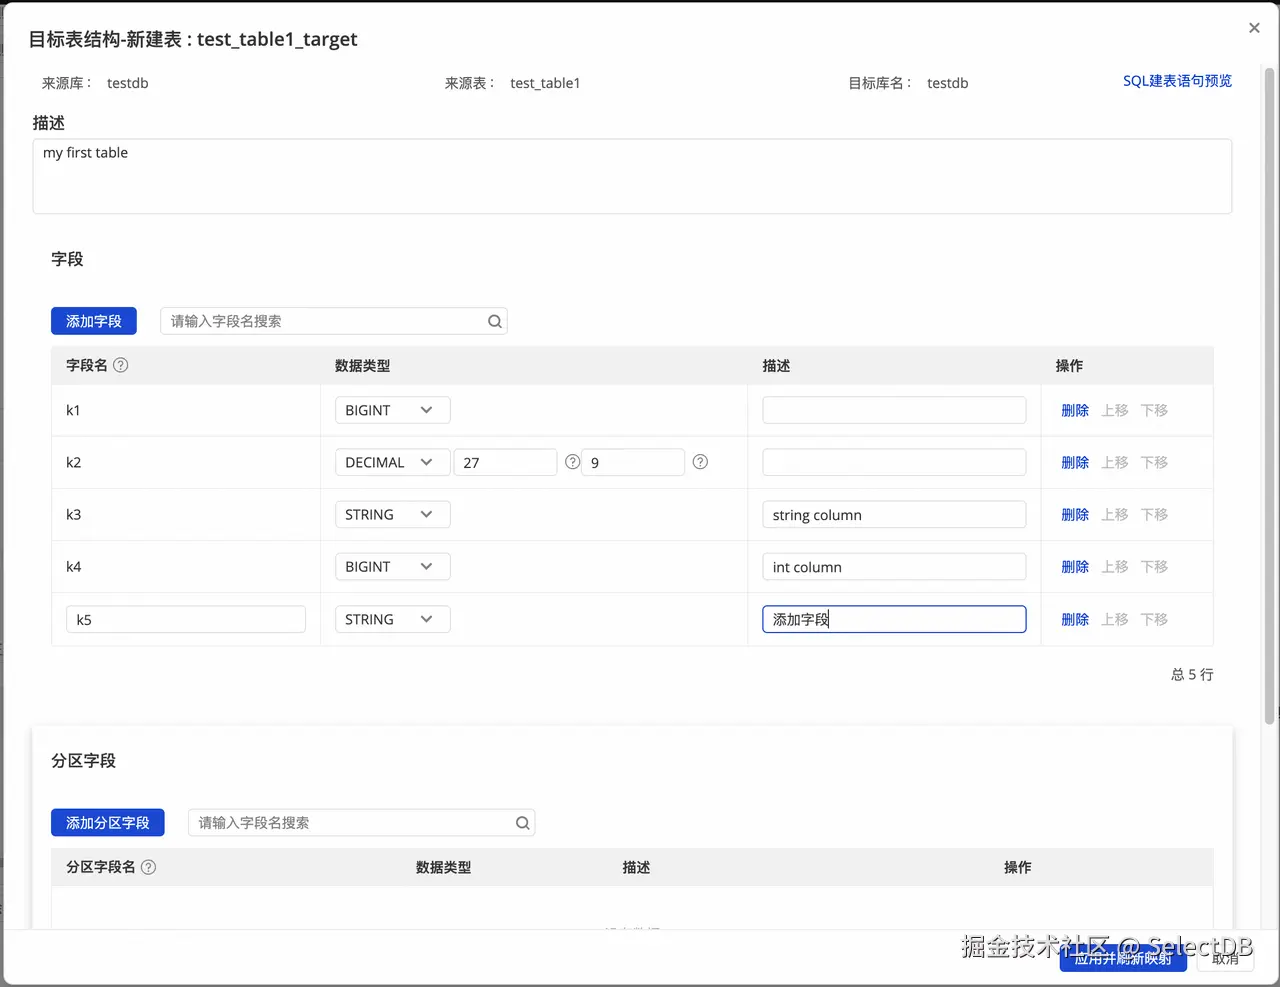Click search icon in 分区字段 search box
Image resolution: width=1280 pixels, height=987 pixels.
522,823
